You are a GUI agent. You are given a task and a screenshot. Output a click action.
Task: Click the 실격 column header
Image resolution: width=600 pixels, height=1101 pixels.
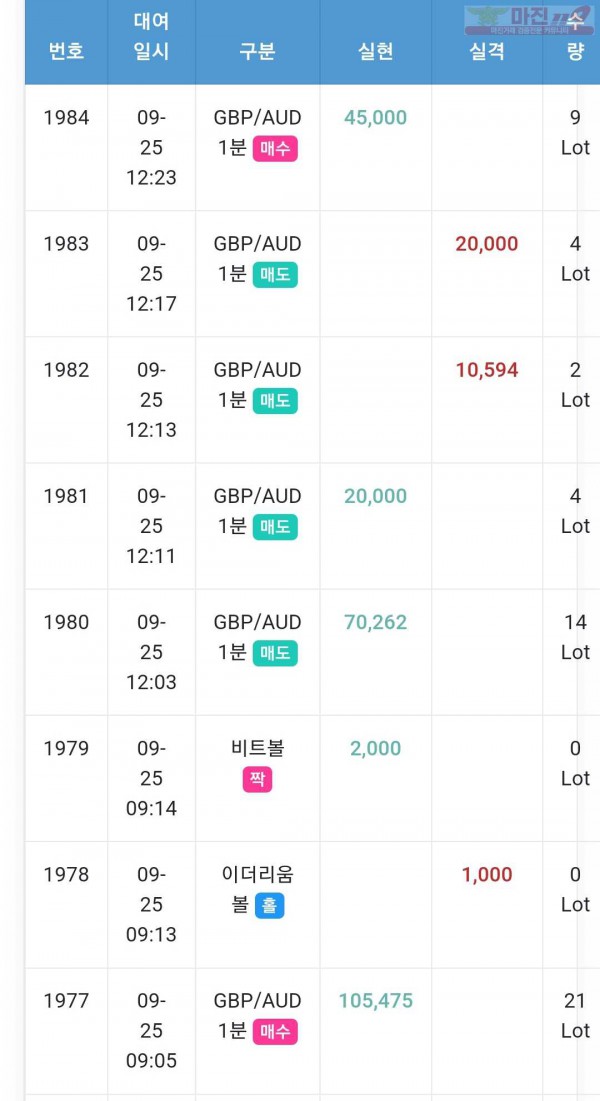point(486,51)
